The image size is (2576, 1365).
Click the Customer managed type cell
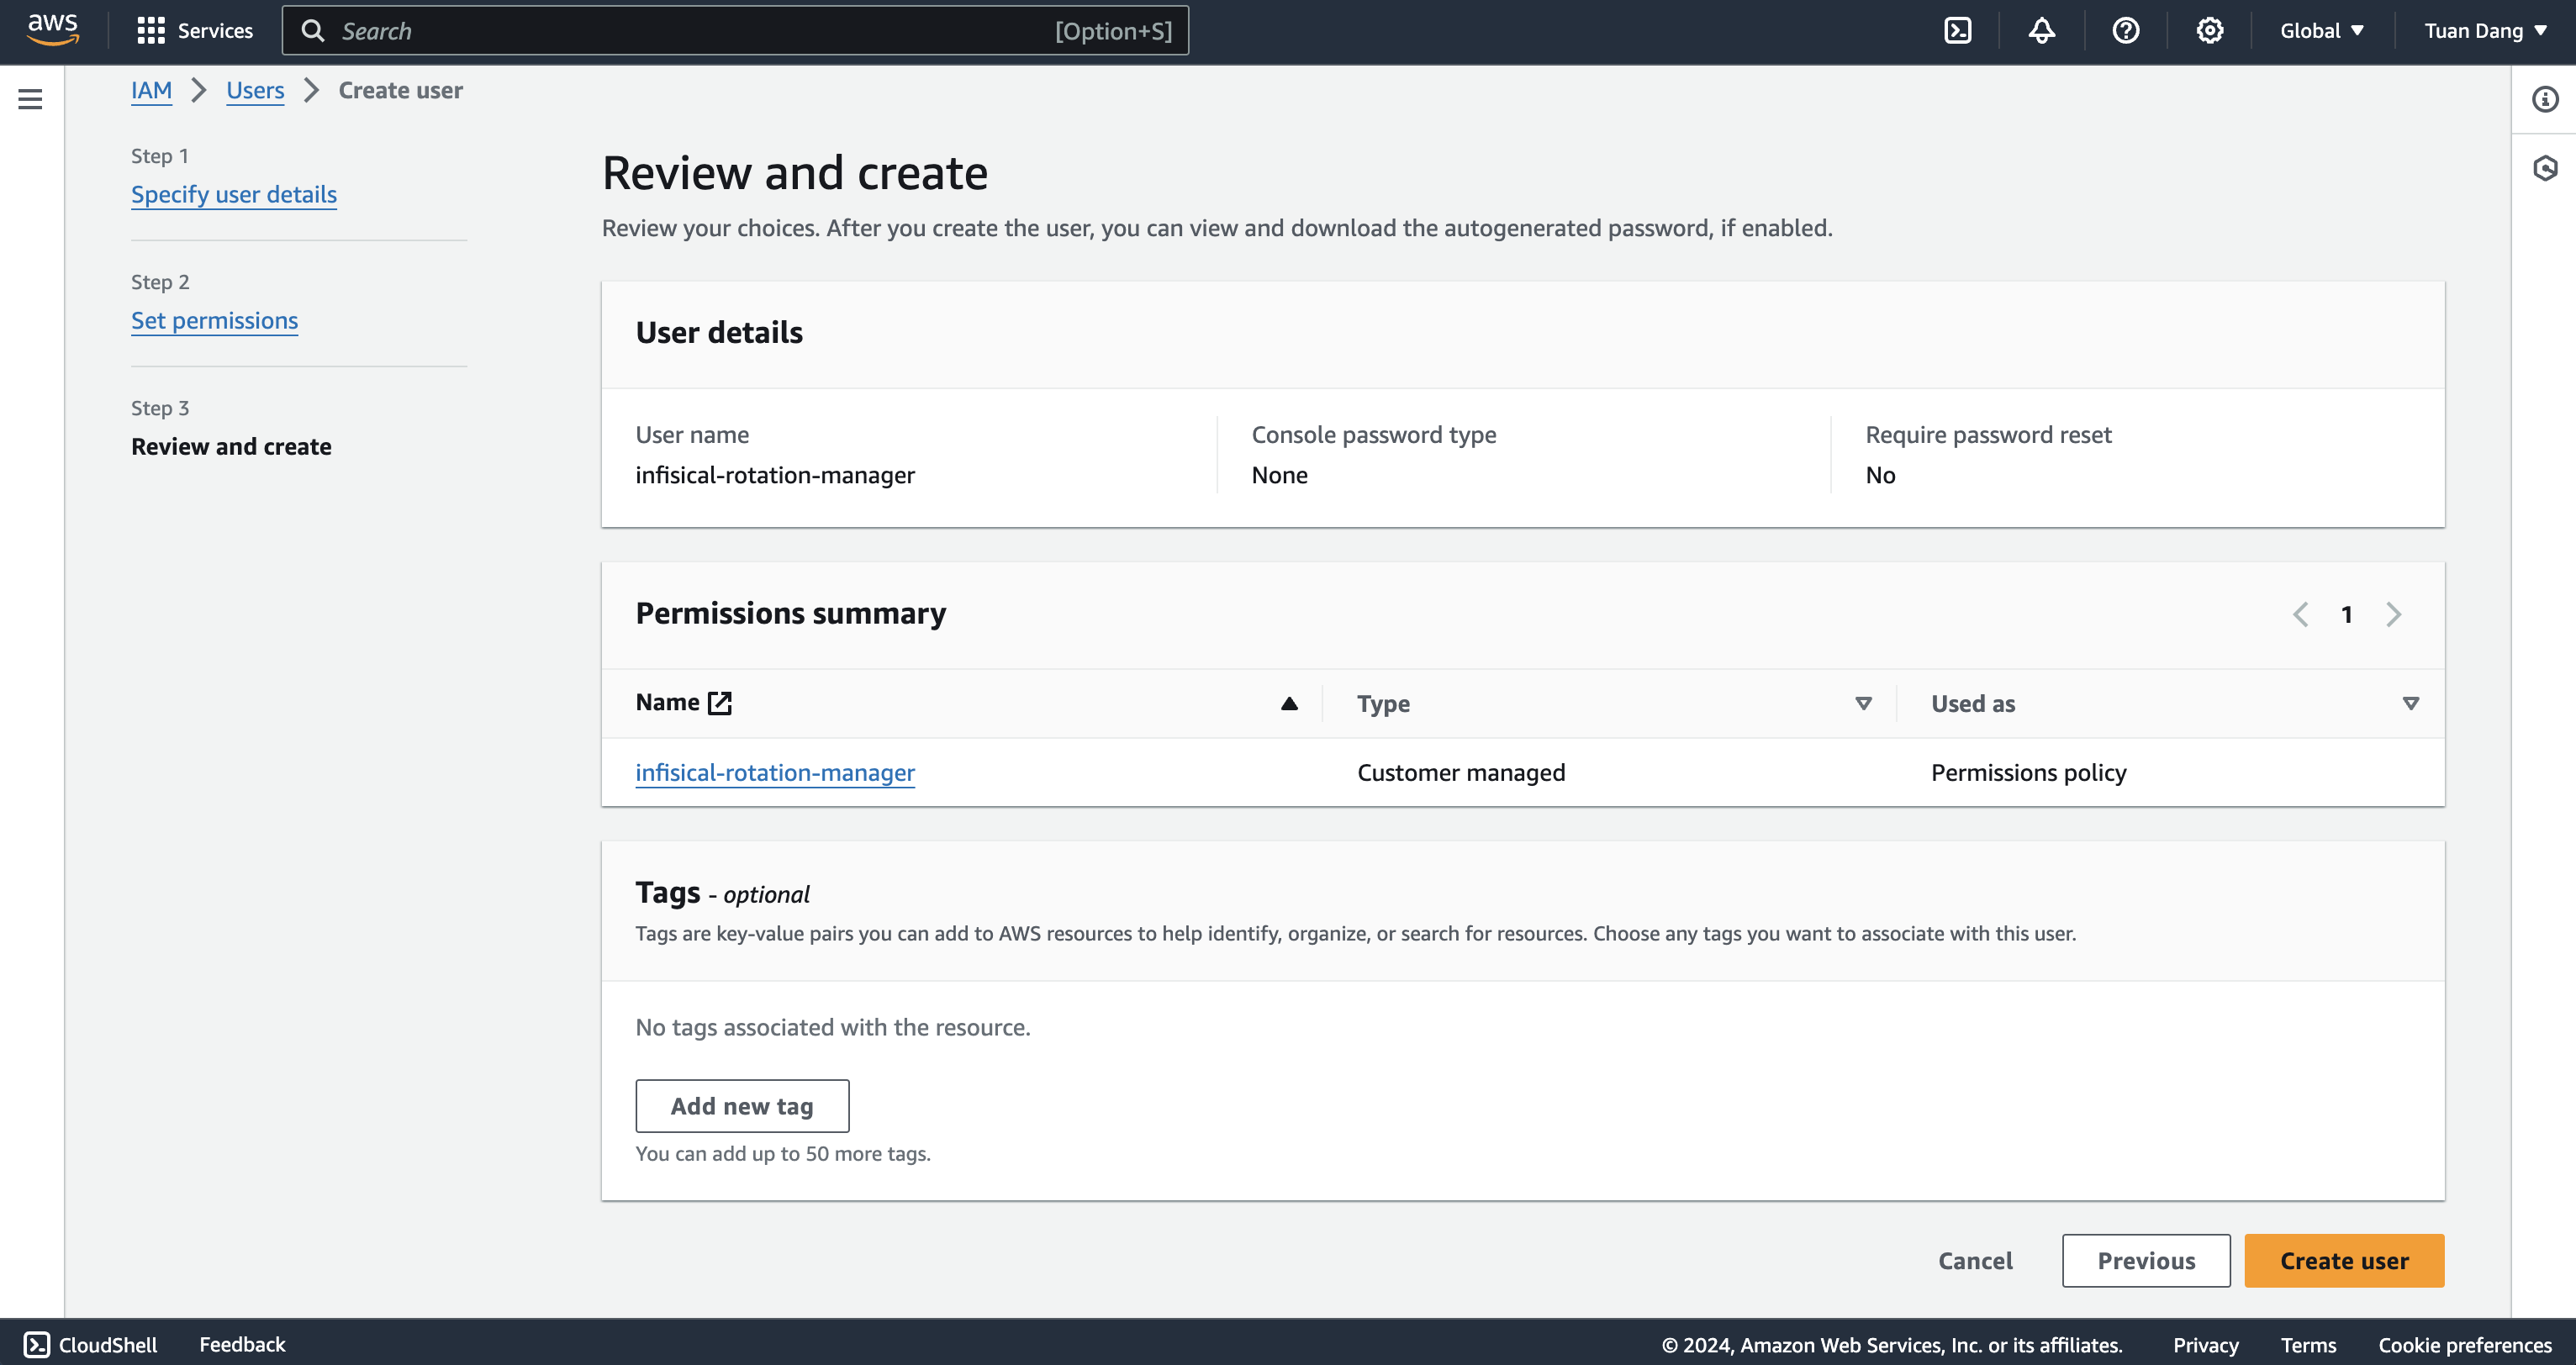tap(1461, 773)
